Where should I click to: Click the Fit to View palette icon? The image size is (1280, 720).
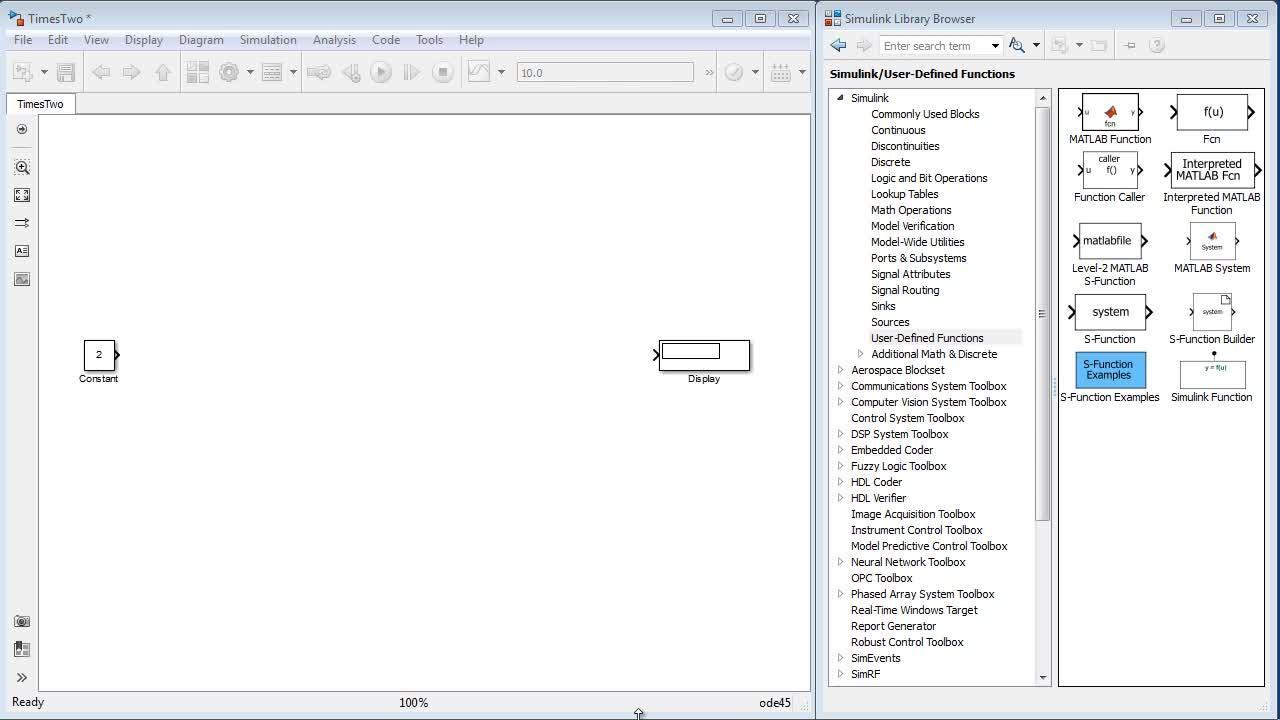pyautogui.click(x=22, y=195)
